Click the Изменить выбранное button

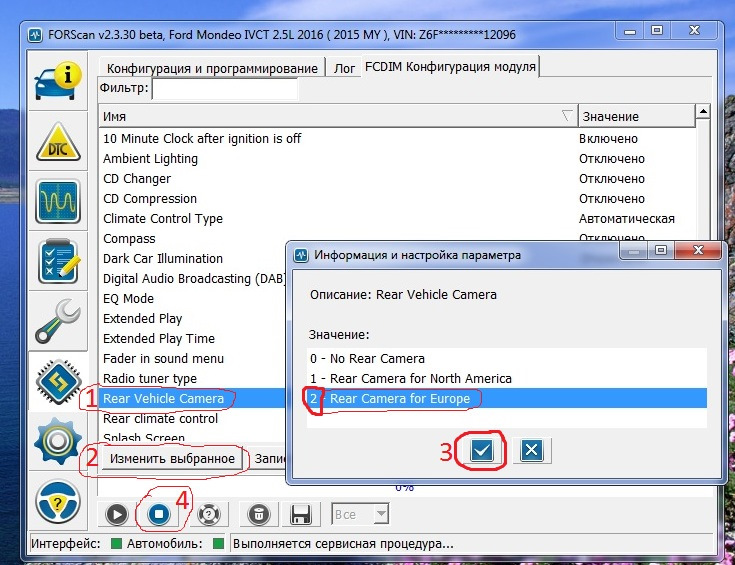[172, 459]
